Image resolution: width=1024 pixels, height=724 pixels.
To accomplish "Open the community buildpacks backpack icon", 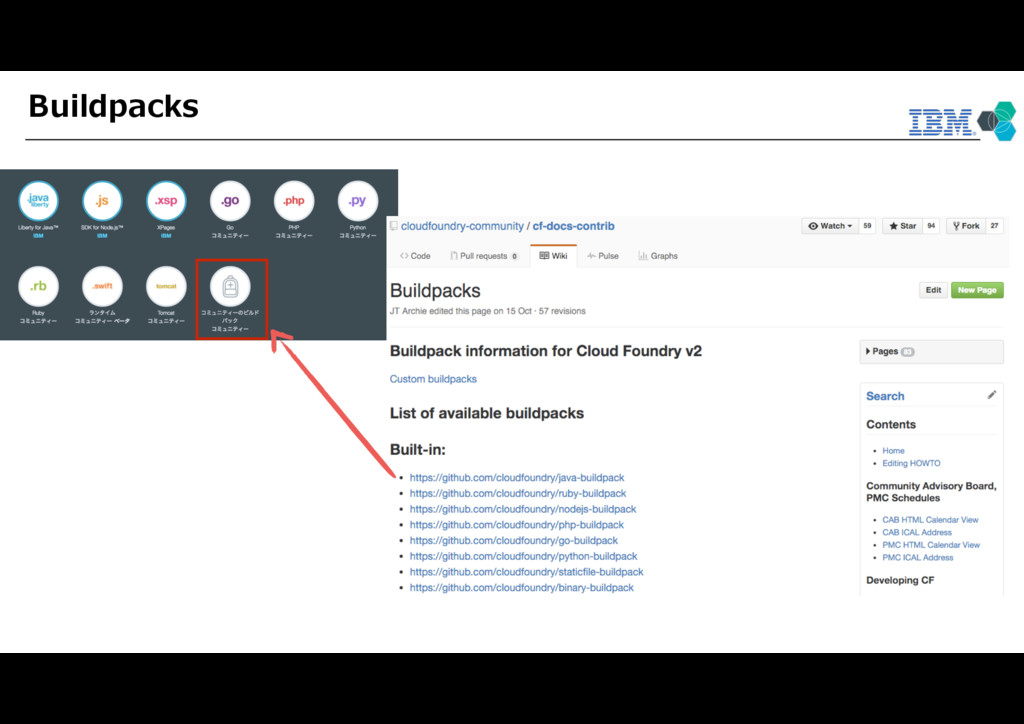I will (230, 286).
